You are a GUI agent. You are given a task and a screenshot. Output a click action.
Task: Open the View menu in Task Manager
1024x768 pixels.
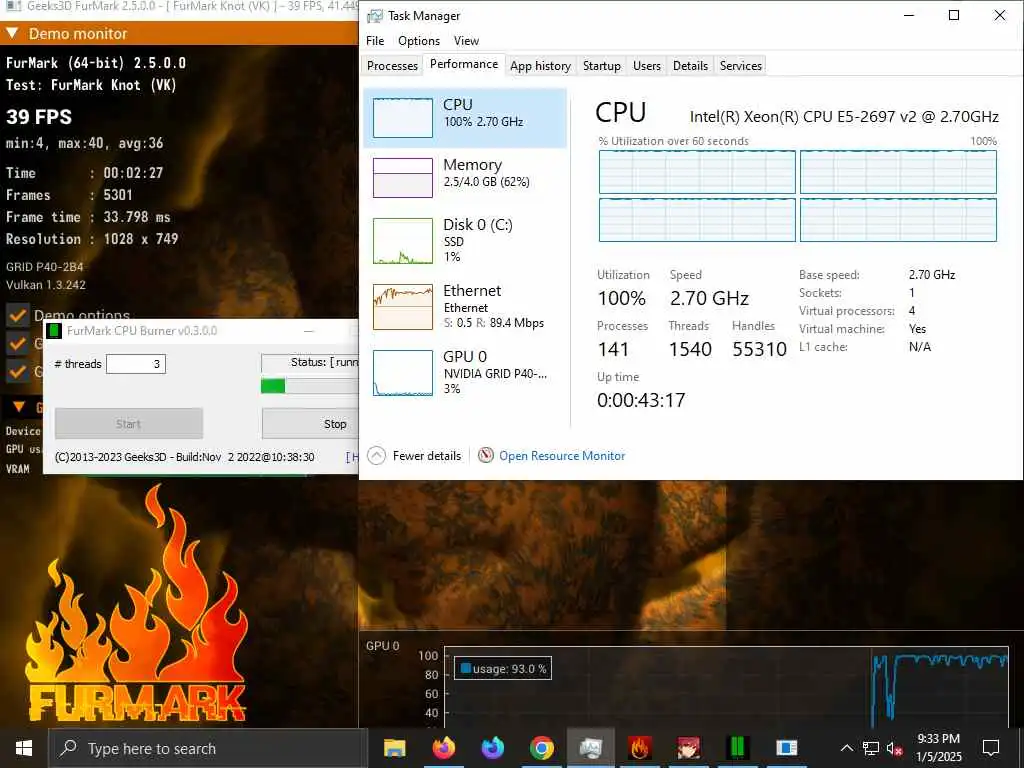point(466,40)
